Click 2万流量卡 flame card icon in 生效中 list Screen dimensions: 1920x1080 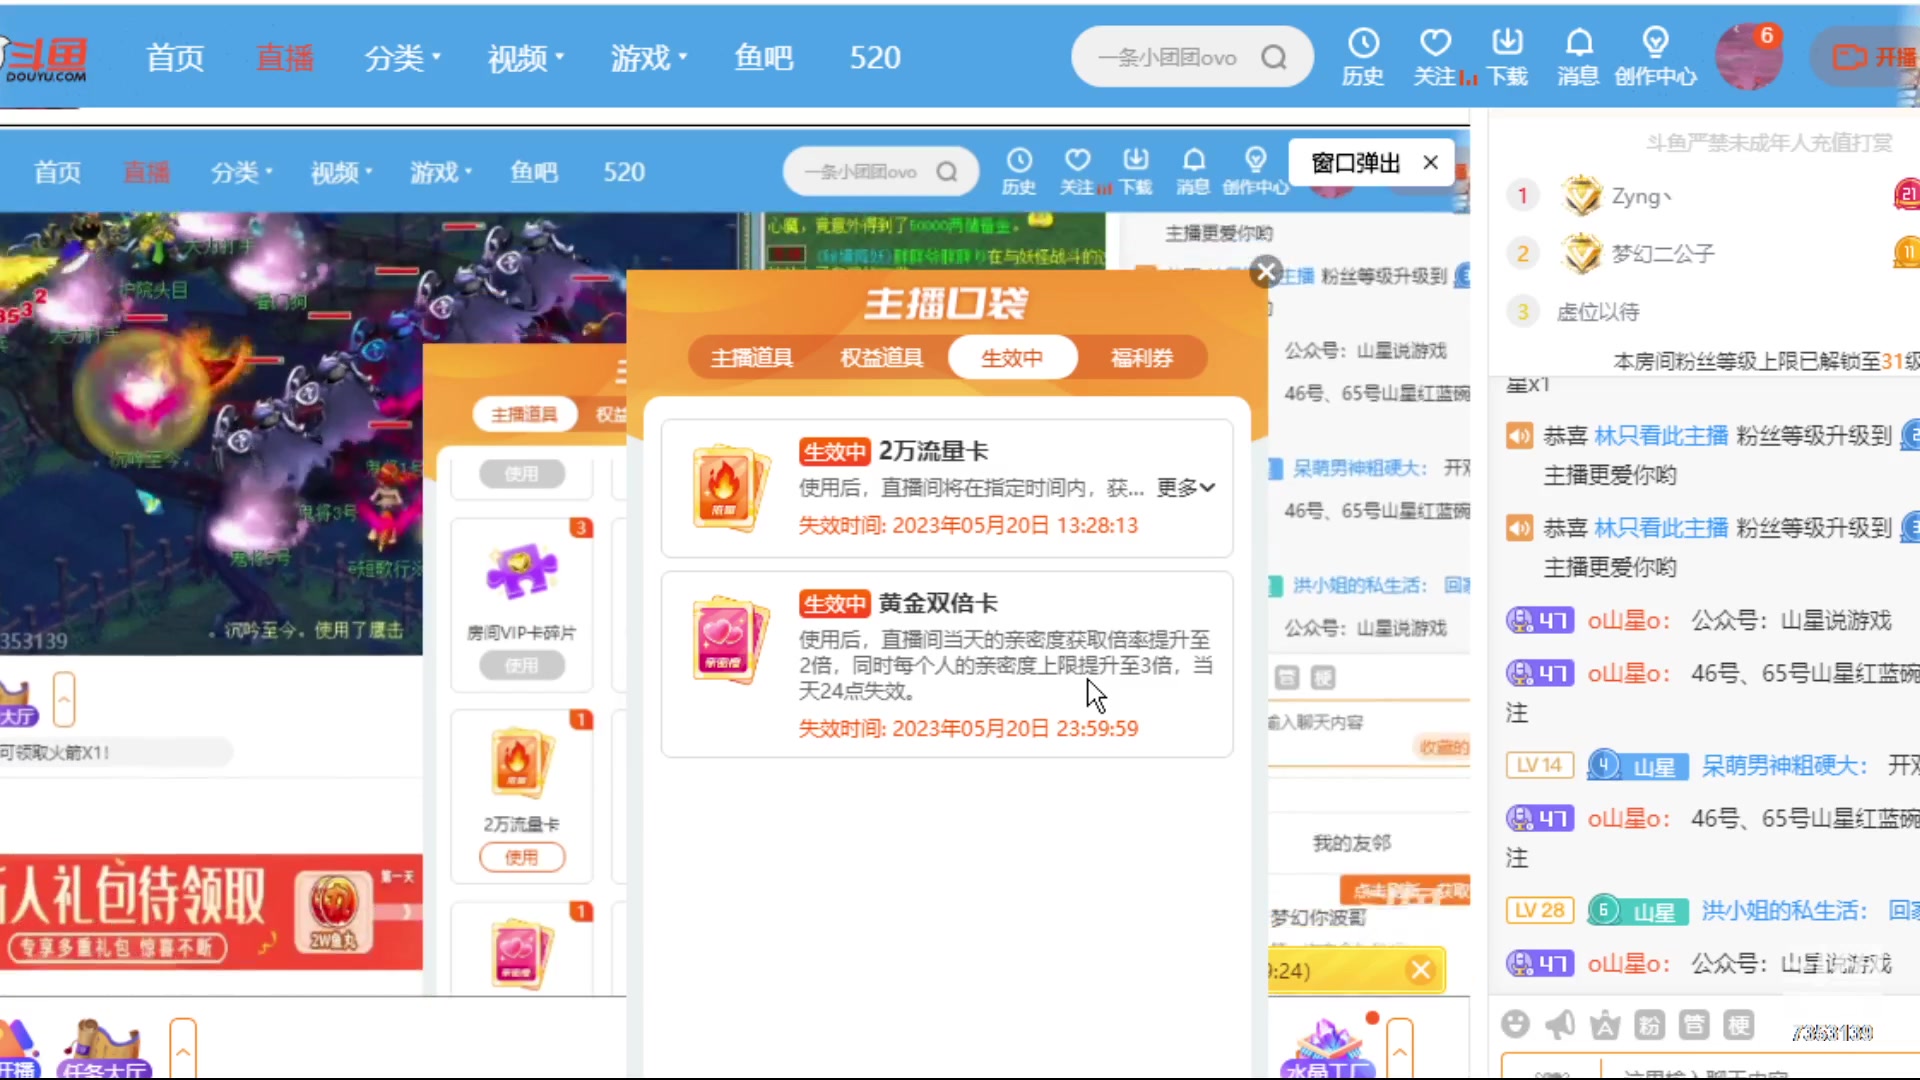click(729, 488)
